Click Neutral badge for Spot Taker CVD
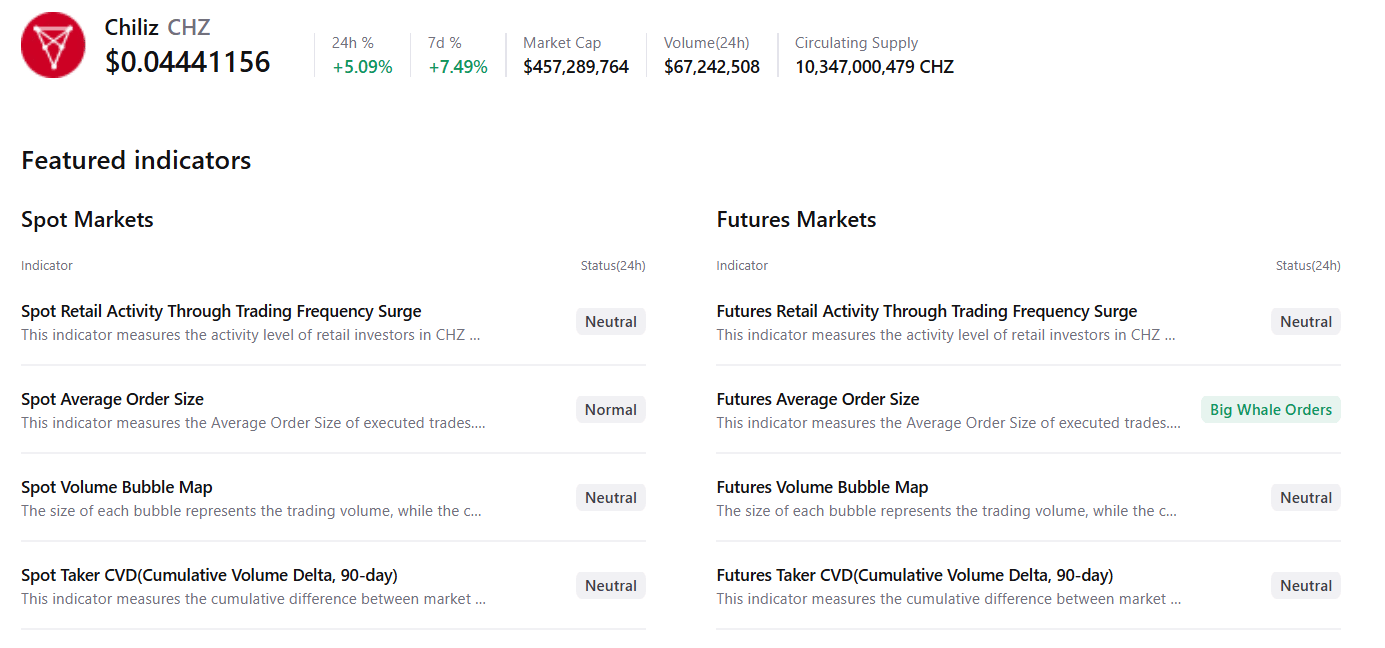1385x648 pixels. [x=611, y=586]
